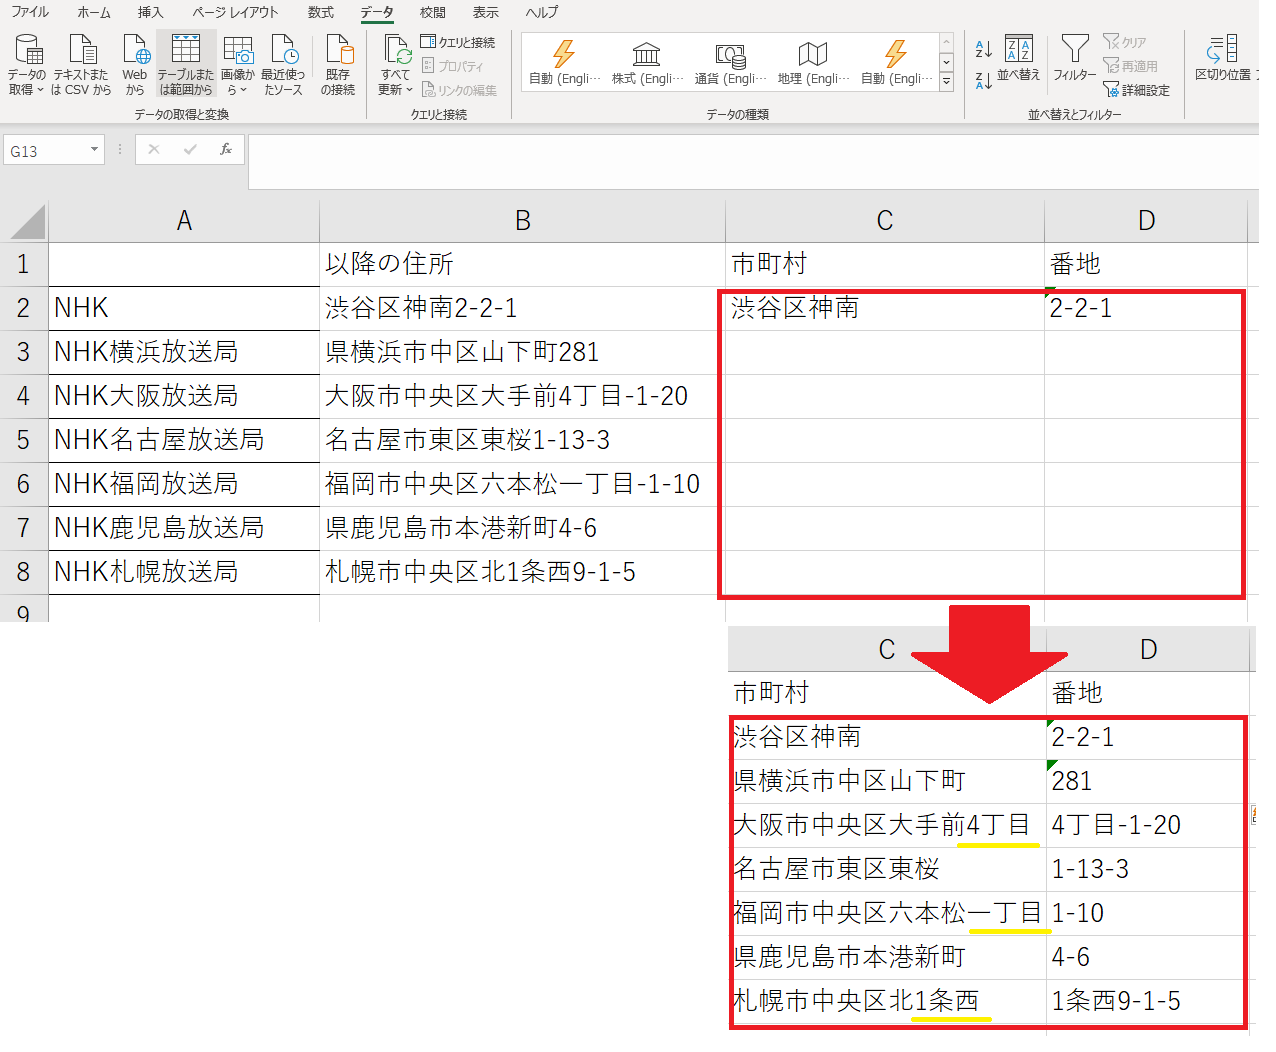
Task: Click 区切り位置 (Text to Columns)
Action: [1223, 58]
